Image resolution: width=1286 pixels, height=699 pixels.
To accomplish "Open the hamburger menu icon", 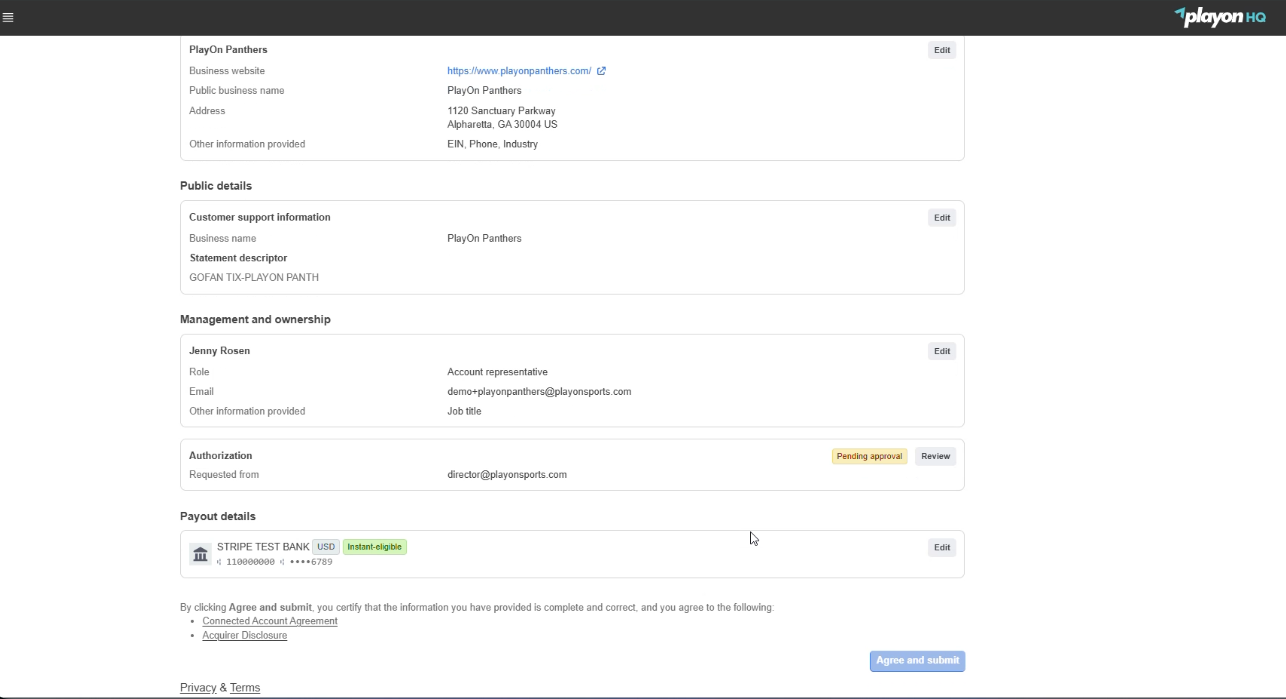I will pos(8,18).
